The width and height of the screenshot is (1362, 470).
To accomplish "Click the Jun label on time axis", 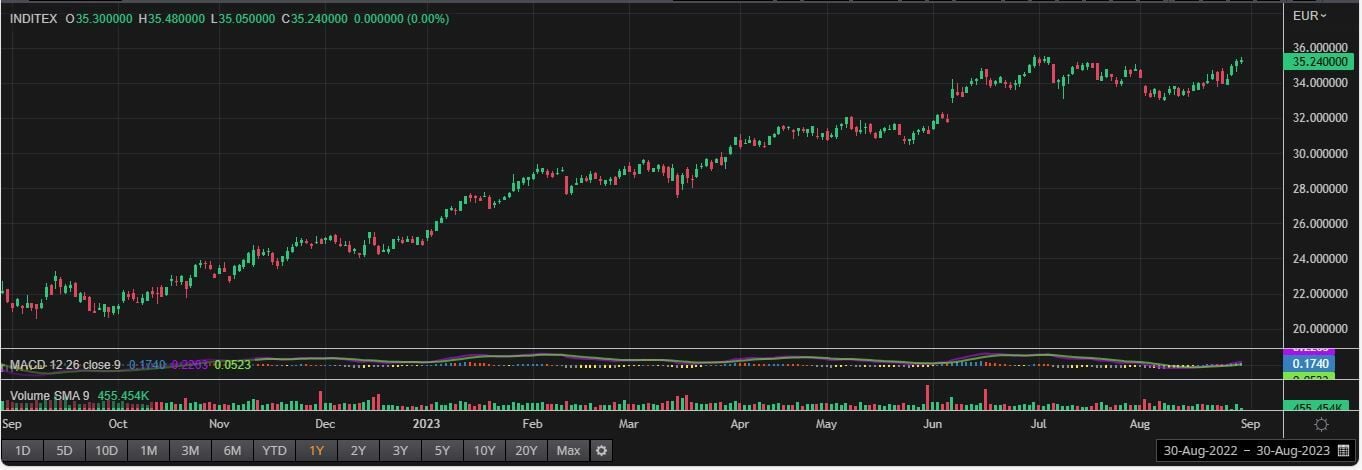I will [x=932, y=424].
